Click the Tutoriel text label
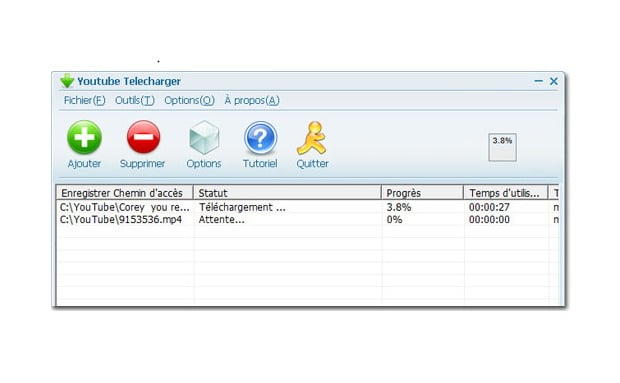620x383 pixels. pos(260,164)
